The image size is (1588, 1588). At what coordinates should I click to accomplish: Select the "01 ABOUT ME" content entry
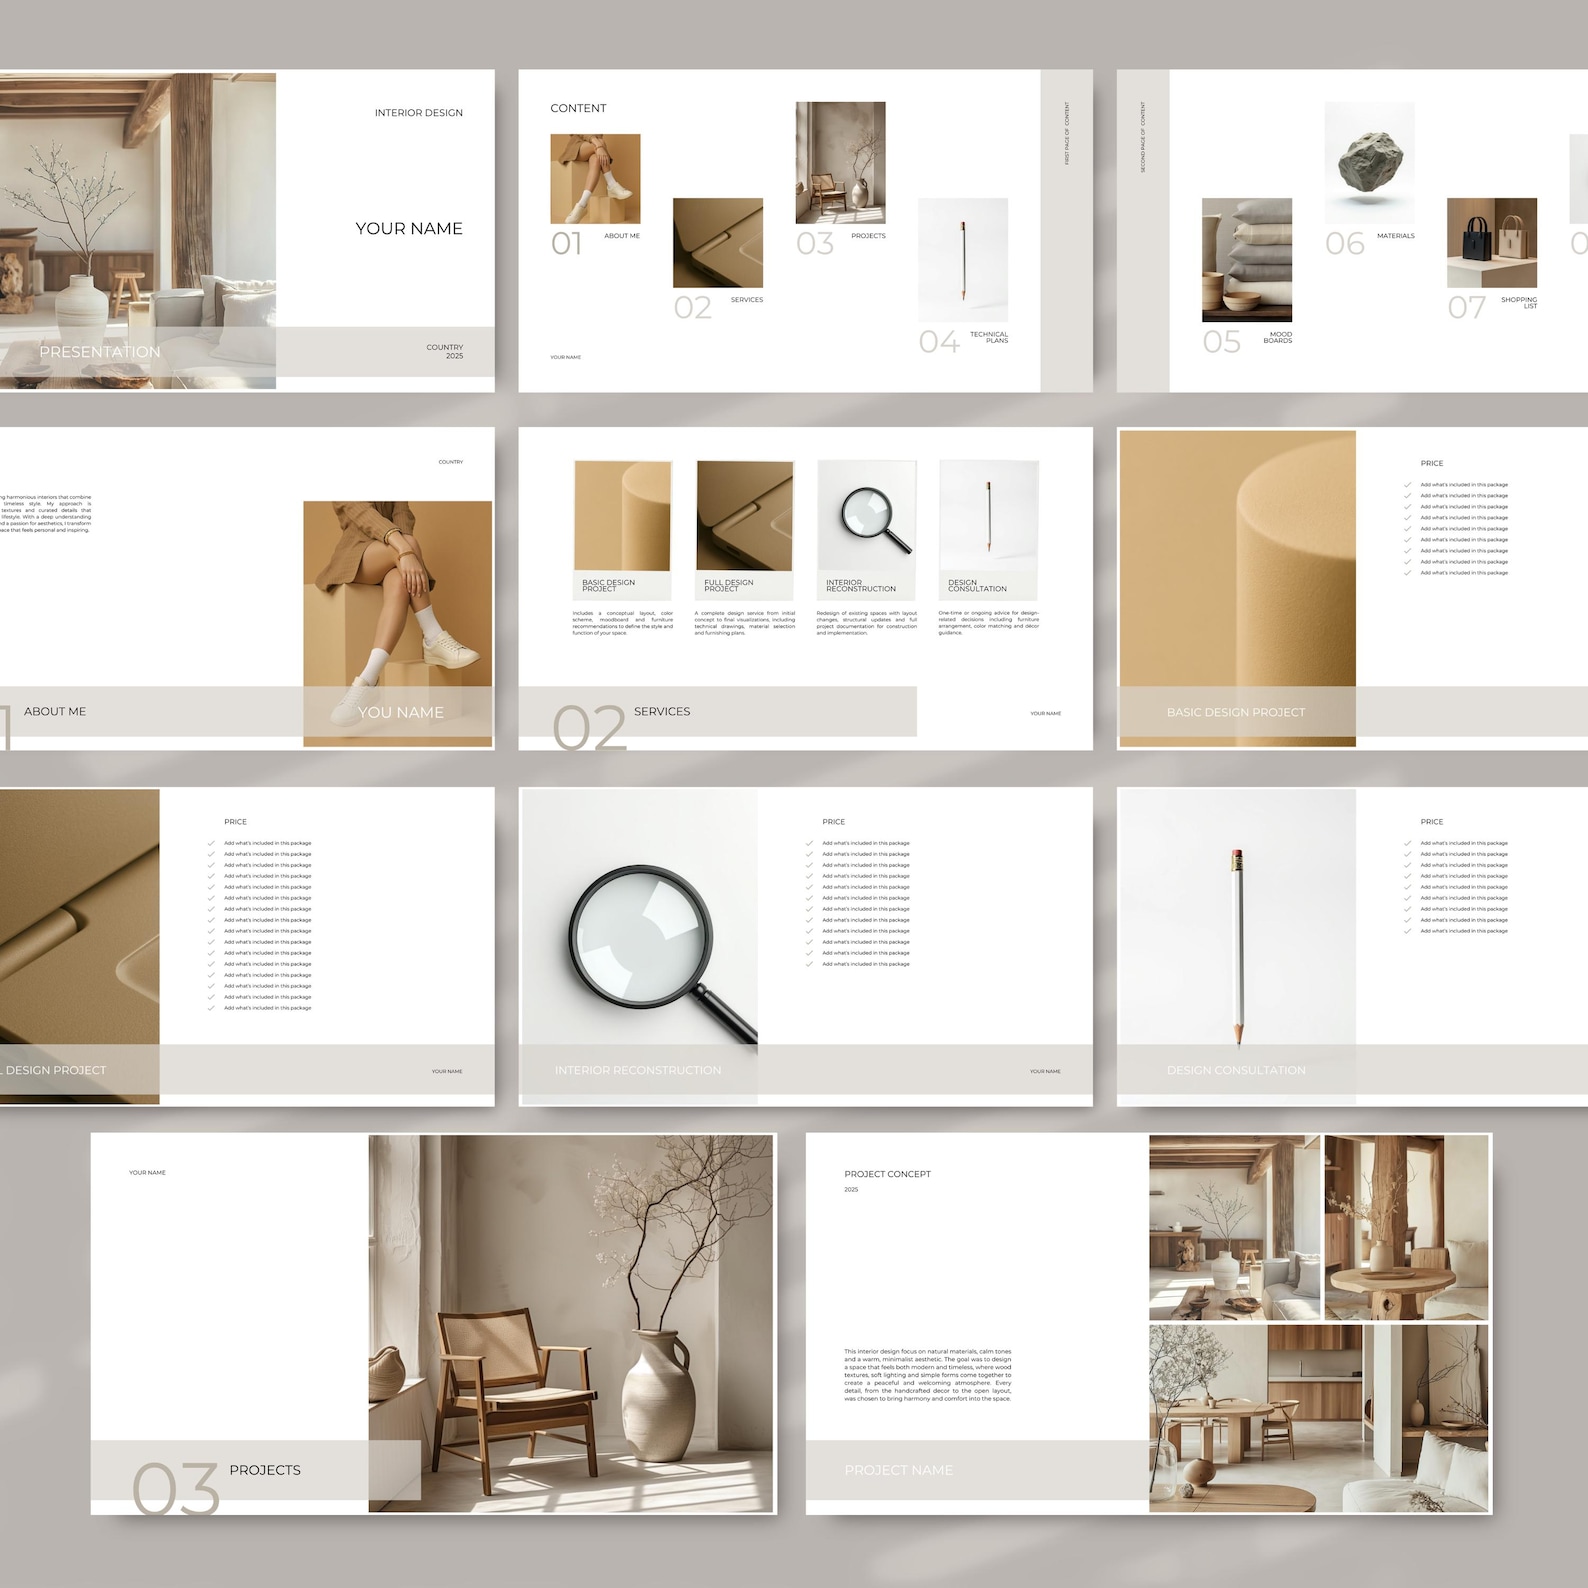(x=596, y=243)
